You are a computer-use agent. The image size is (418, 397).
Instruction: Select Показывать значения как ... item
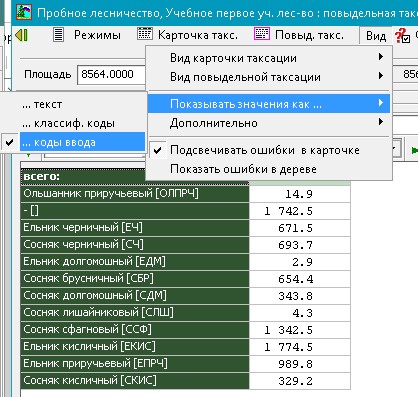pyautogui.click(x=269, y=104)
